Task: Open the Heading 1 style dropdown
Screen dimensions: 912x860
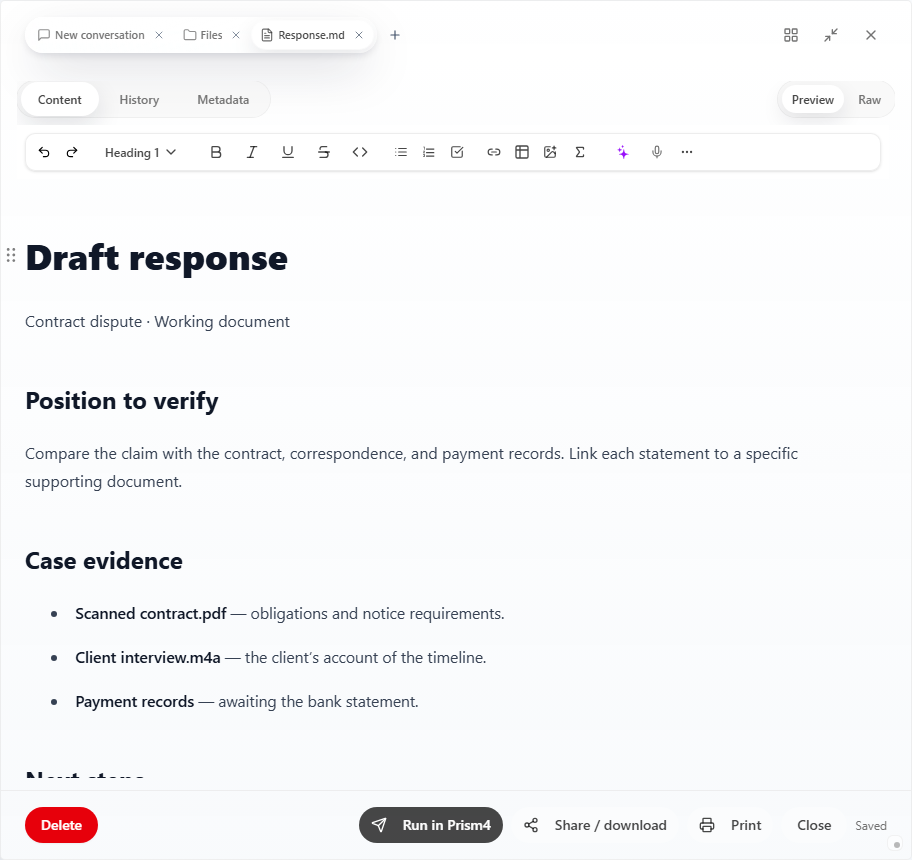Action: [140, 152]
